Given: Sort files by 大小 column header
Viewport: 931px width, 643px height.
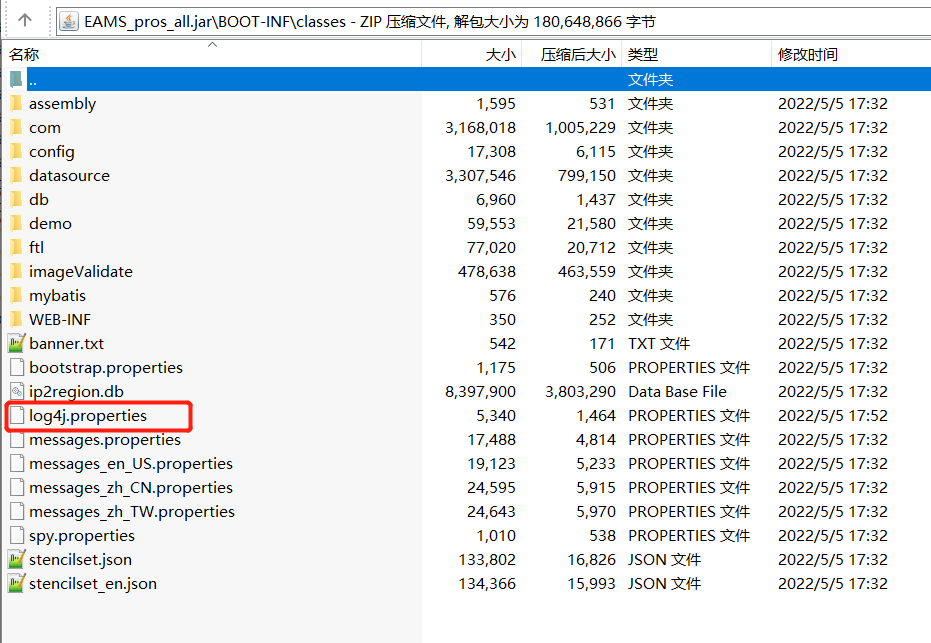Looking at the screenshot, I should 471,54.
